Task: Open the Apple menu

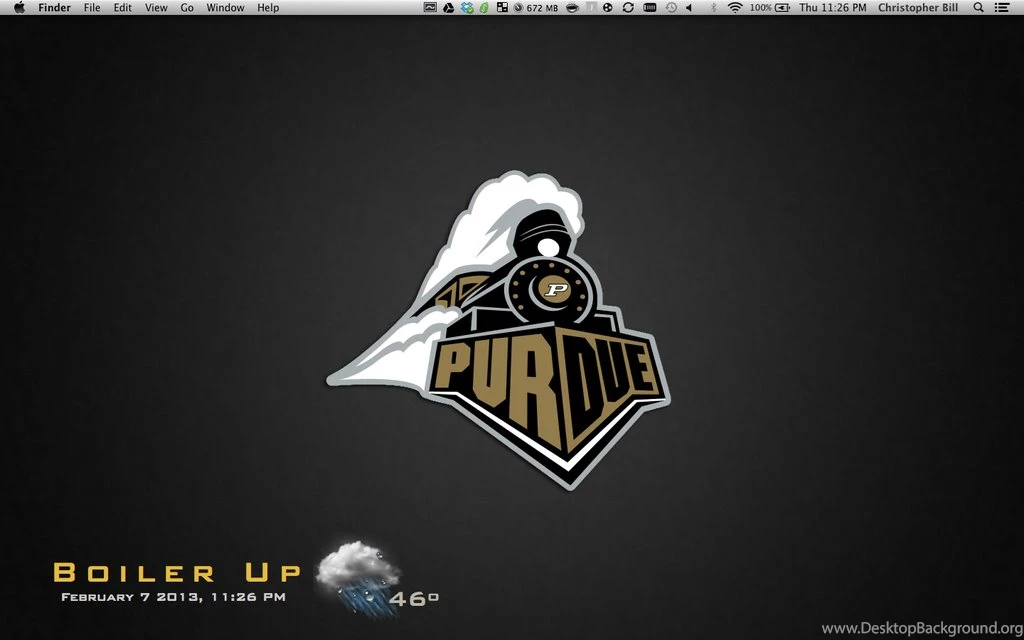Action: point(19,7)
